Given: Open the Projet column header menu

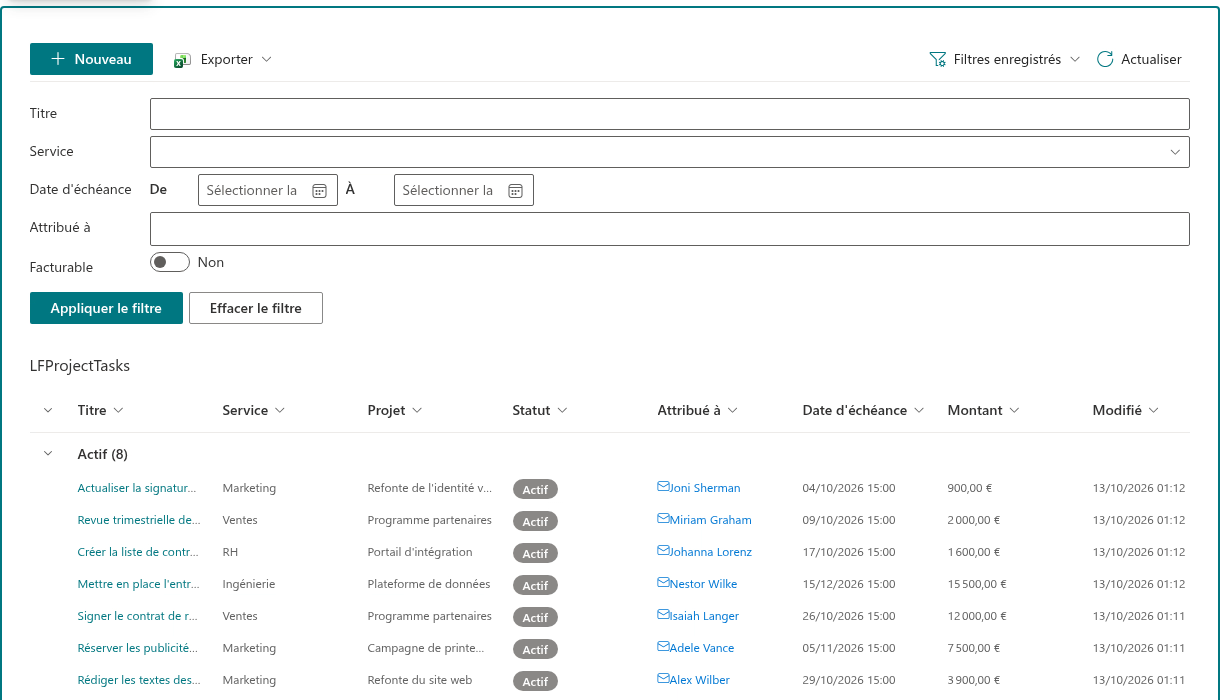Looking at the screenshot, I should pyautogui.click(x=395, y=410).
